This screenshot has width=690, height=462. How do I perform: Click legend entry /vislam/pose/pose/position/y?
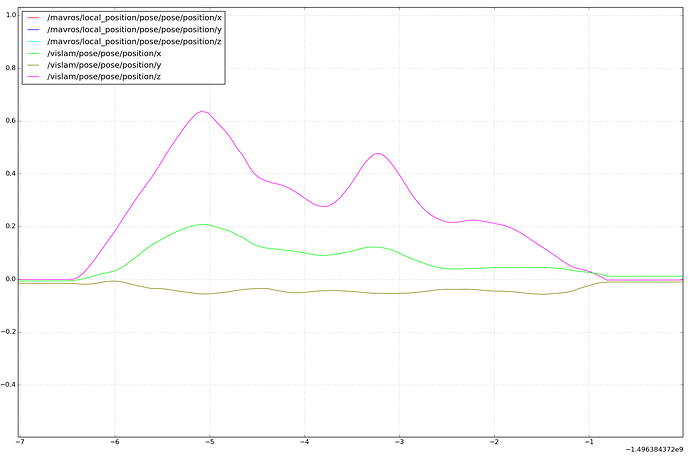94,65
